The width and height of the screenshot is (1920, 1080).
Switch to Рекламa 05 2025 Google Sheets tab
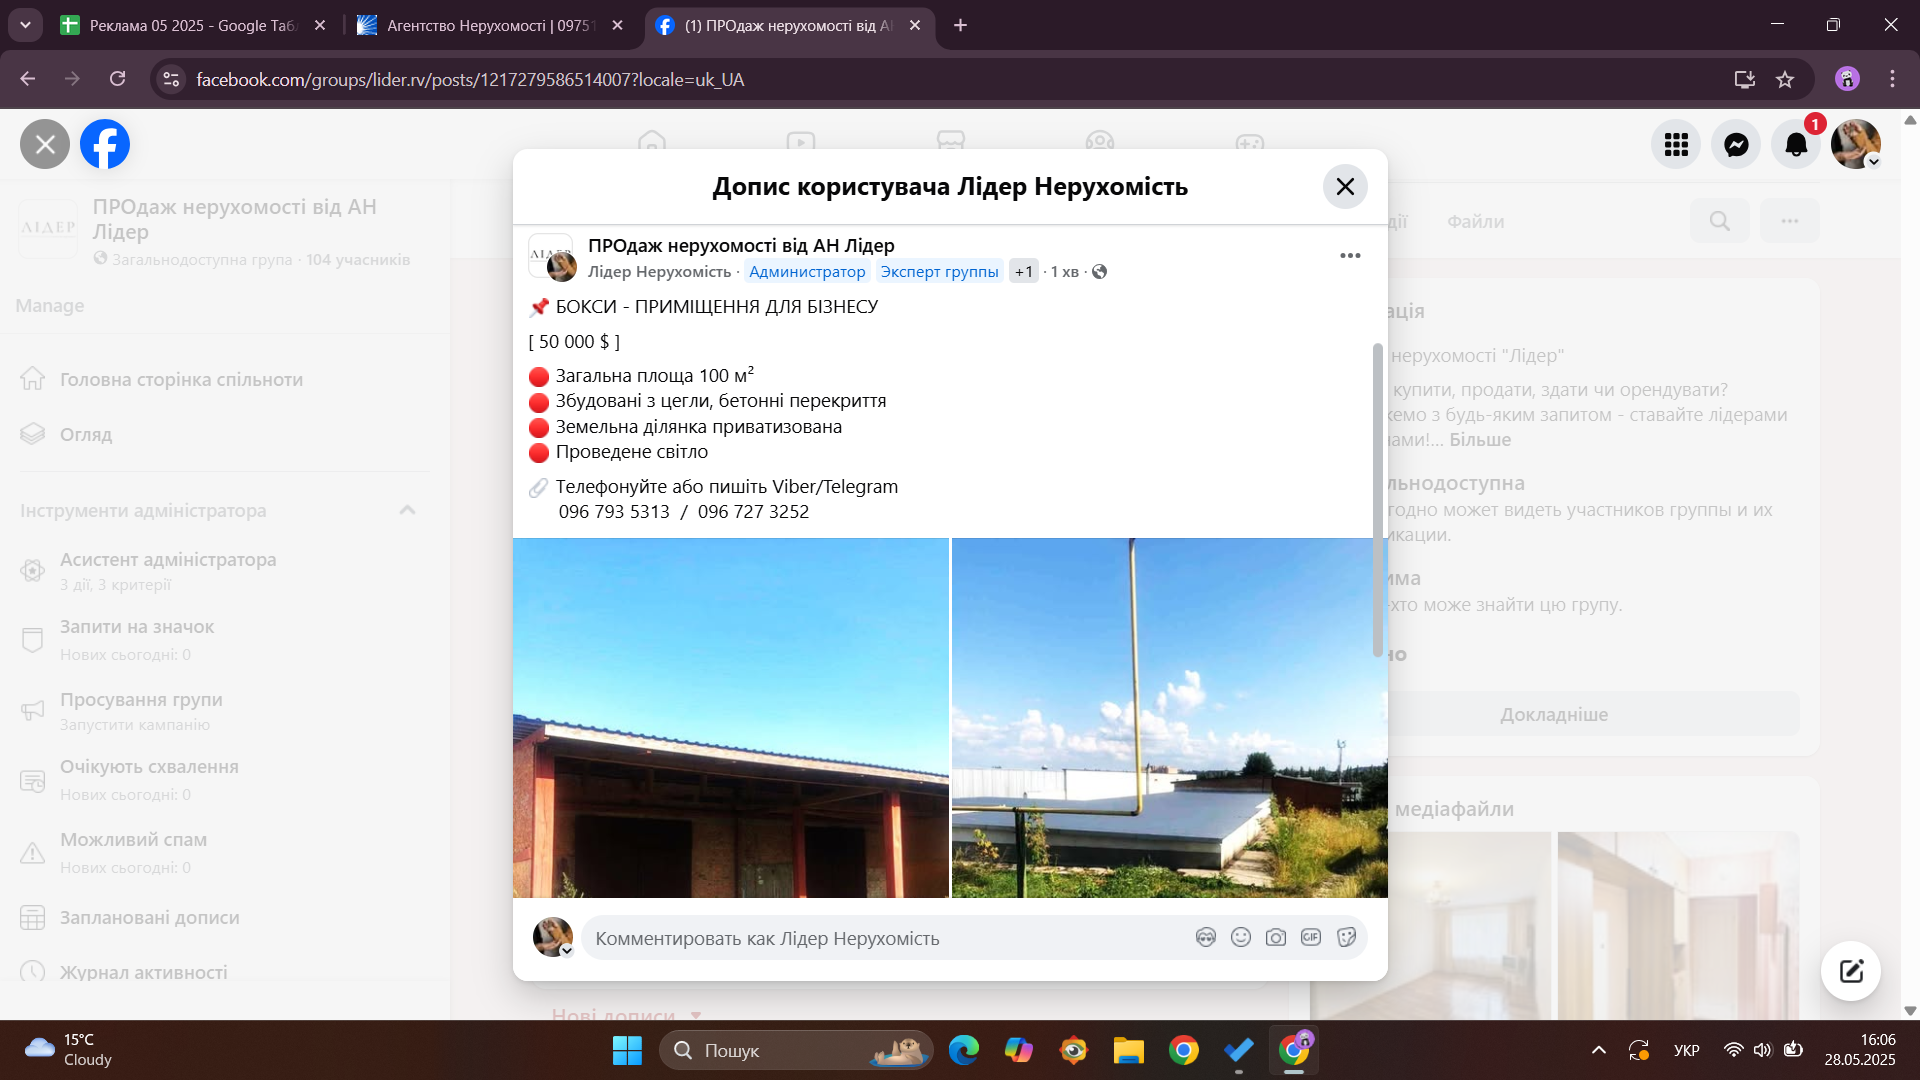point(190,26)
